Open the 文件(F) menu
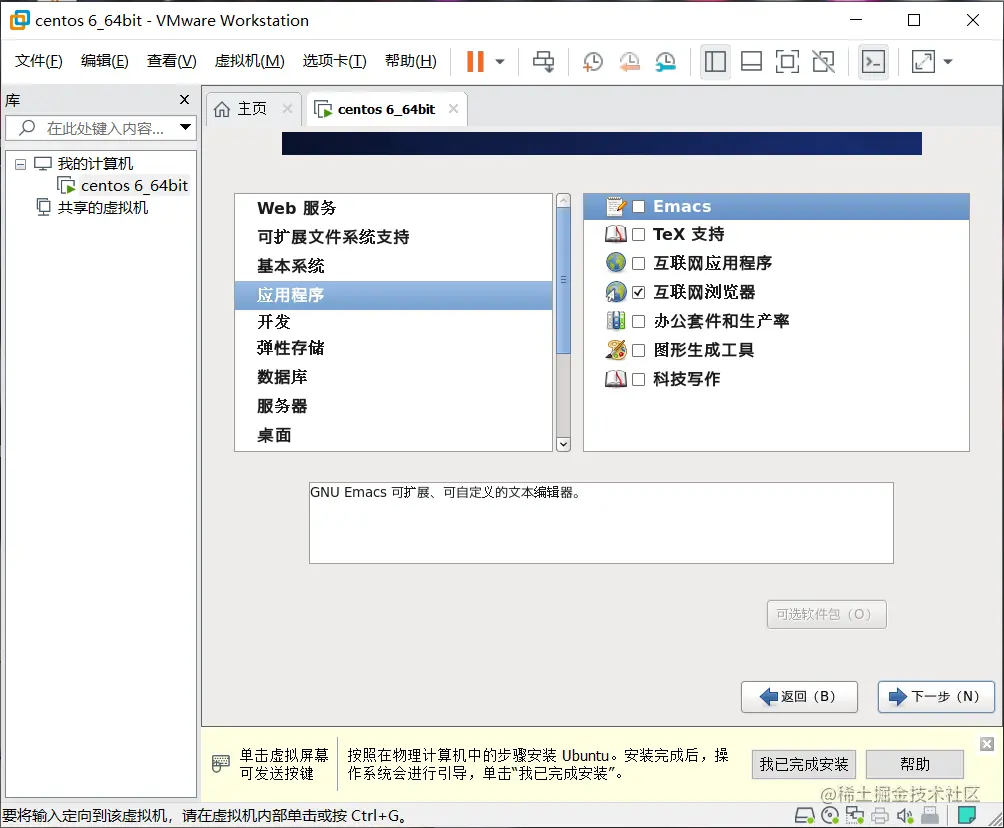Image resolution: width=1004 pixels, height=828 pixels. (38, 61)
